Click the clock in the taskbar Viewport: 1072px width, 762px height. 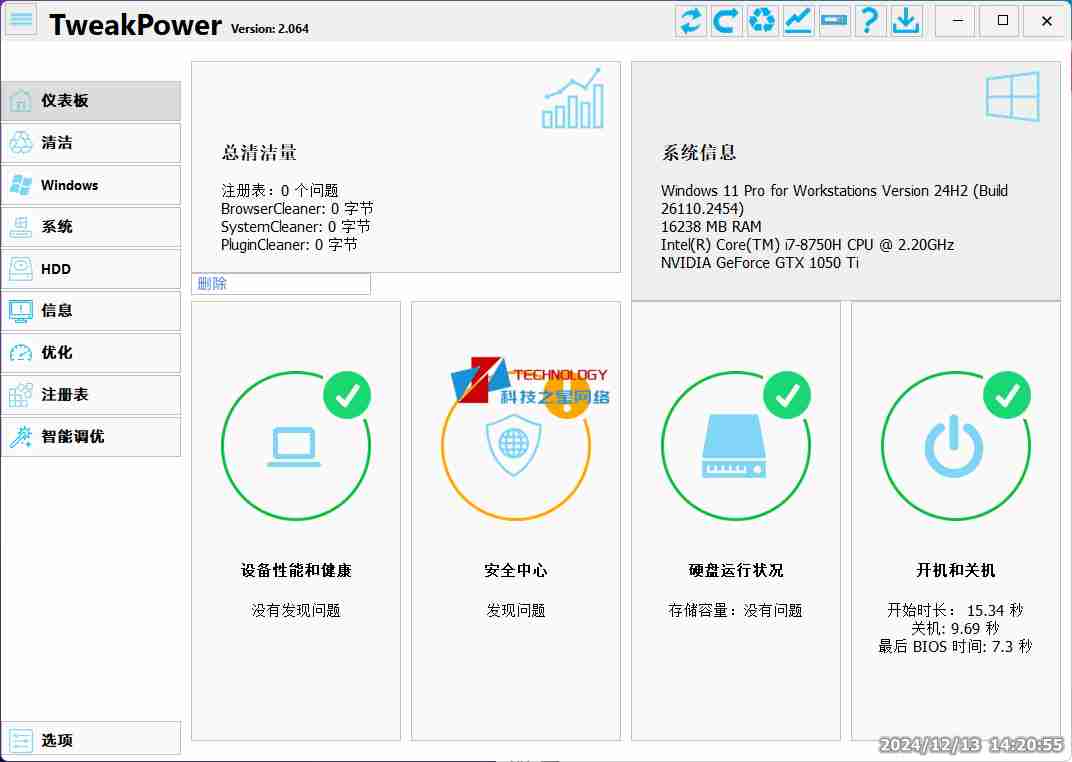tap(968, 744)
